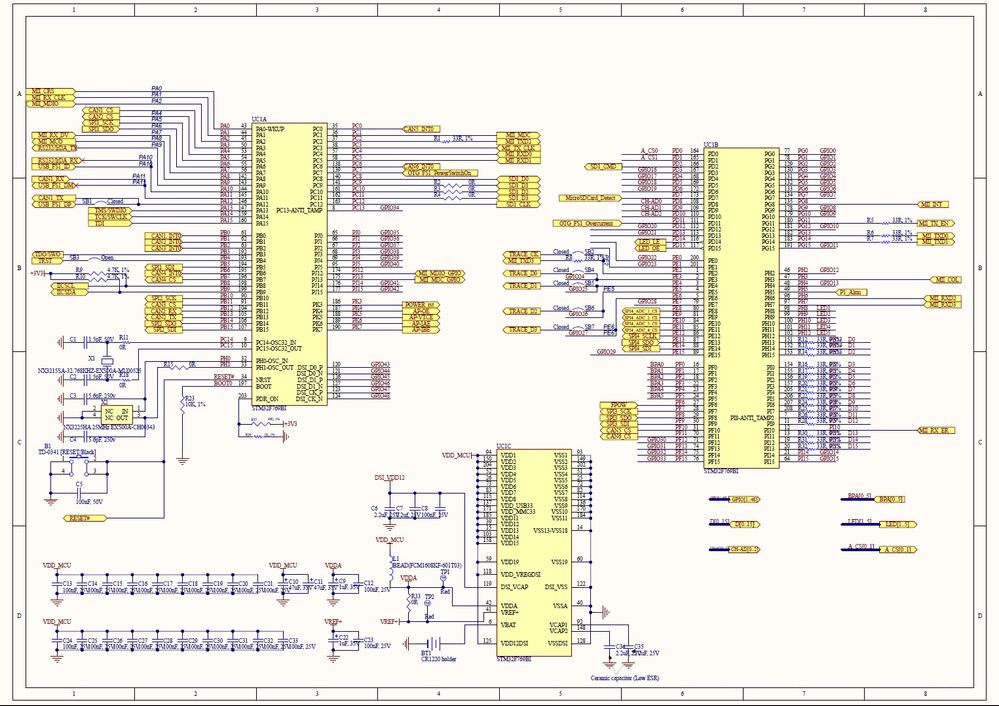Image resolution: width=999 pixels, height=706 pixels.
Task: Click solder bridge SB1 marked Closed
Action: point(103,201)
